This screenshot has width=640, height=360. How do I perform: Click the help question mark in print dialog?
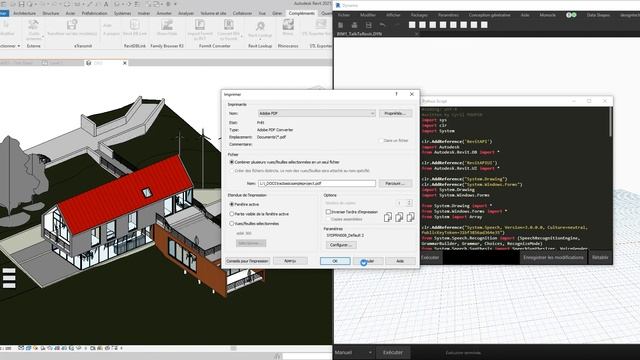click(396, 94)
